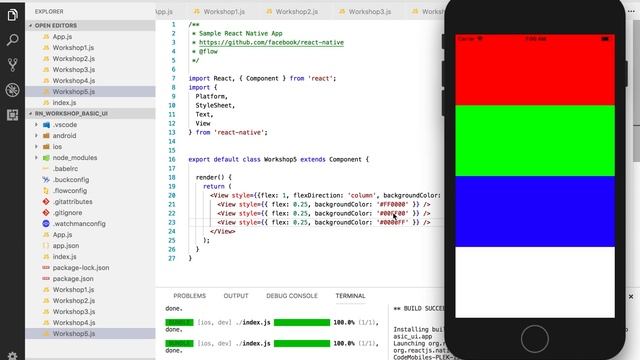The width and height of the screenshot is (640, 360).
Task: Expand the android folder arrow
Action: click(36, 136)
